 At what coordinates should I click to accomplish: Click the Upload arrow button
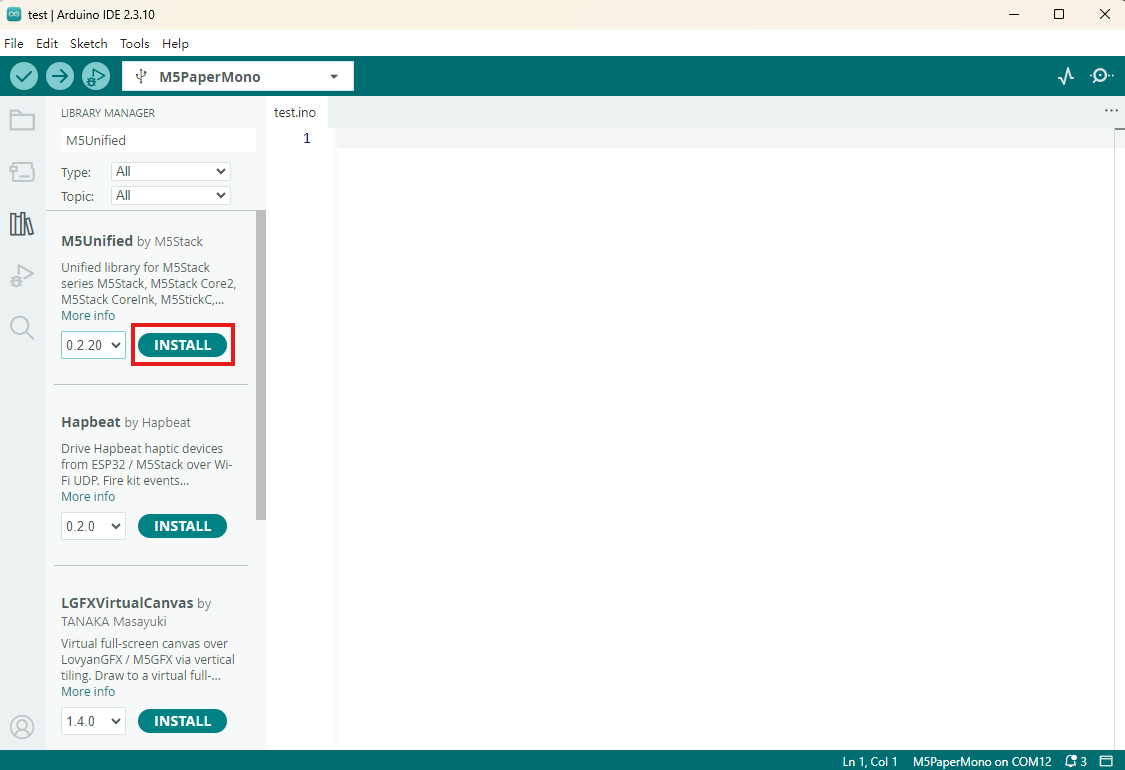point(60,76)
